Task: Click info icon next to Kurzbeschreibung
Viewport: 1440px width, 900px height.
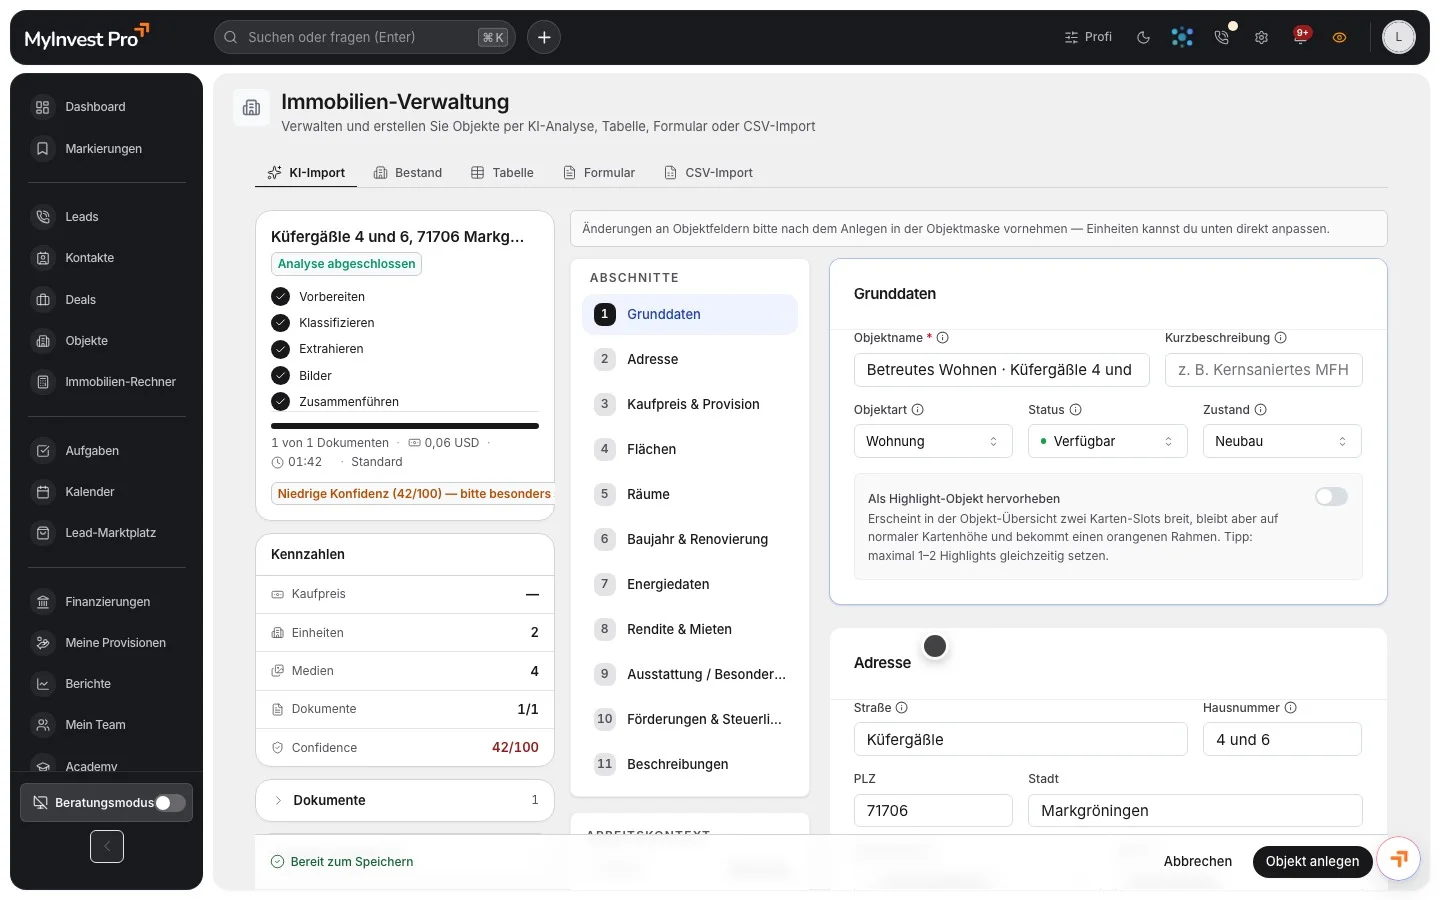Action: click(1280, 338)
